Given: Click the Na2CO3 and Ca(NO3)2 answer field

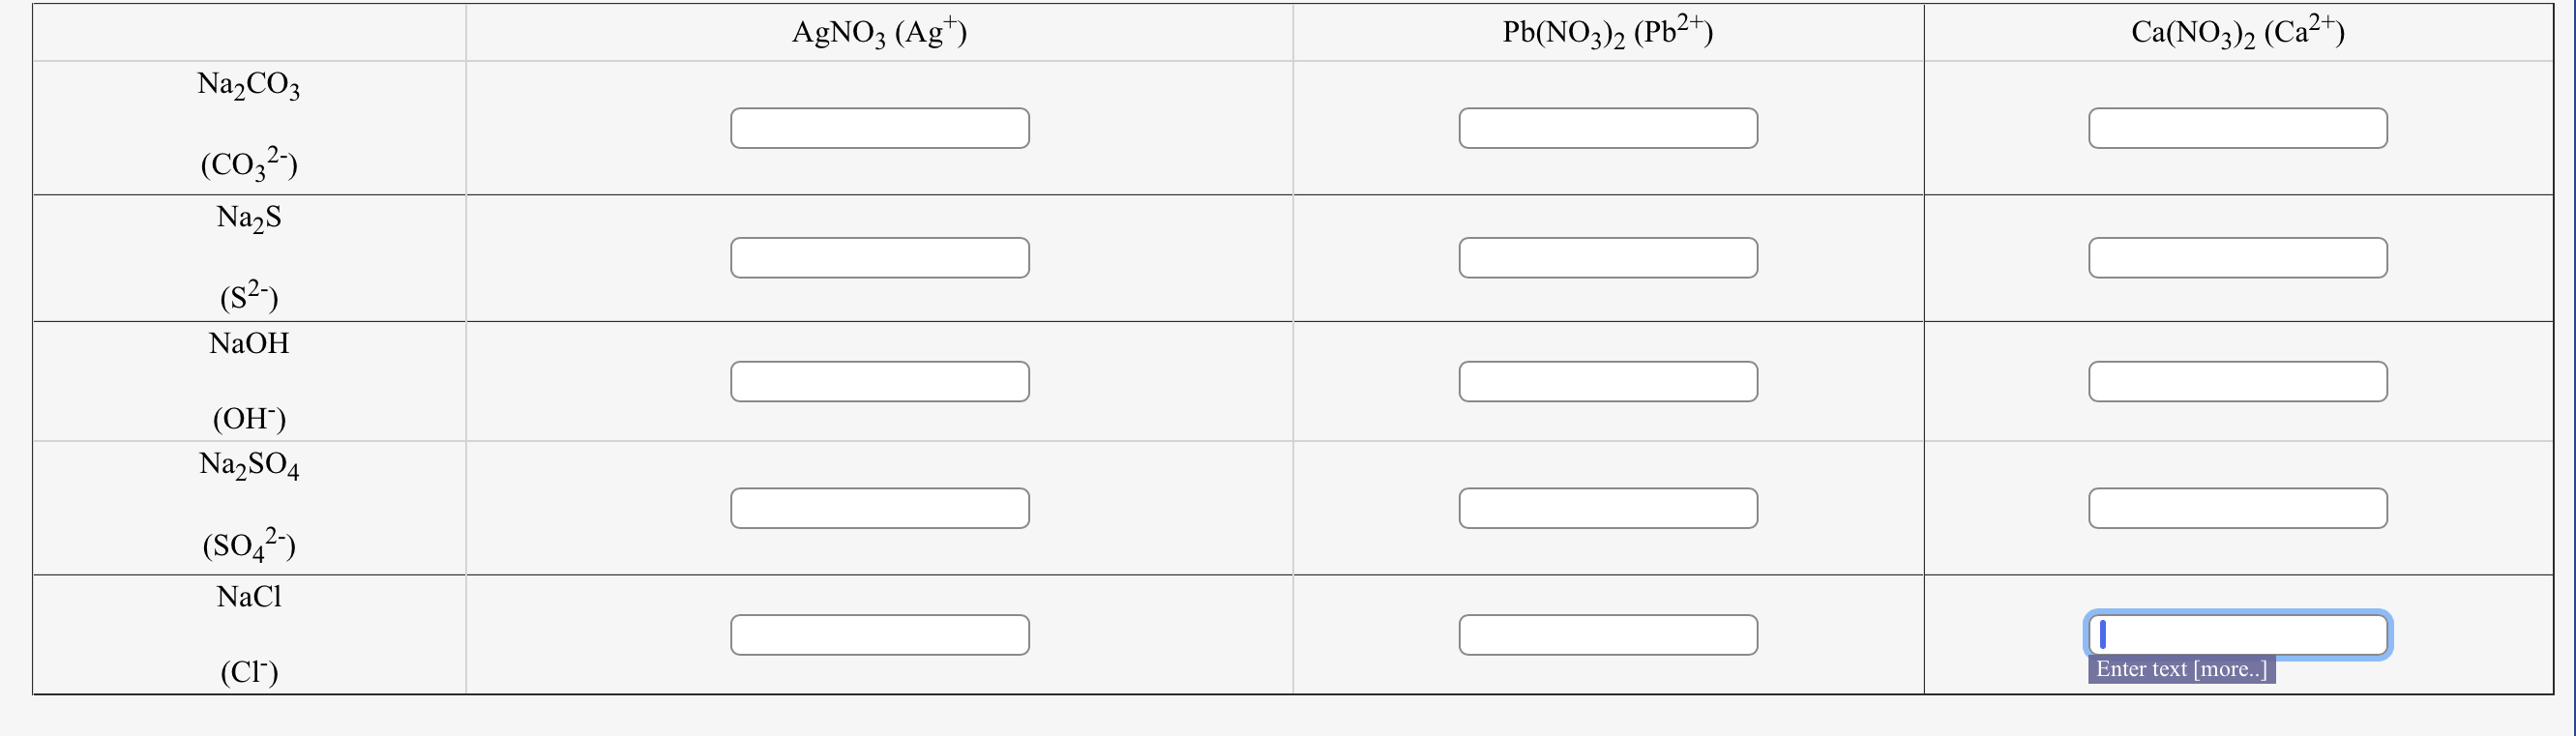Looking at the screenshot, I should pyautogui.click(x=2237, y=127).
